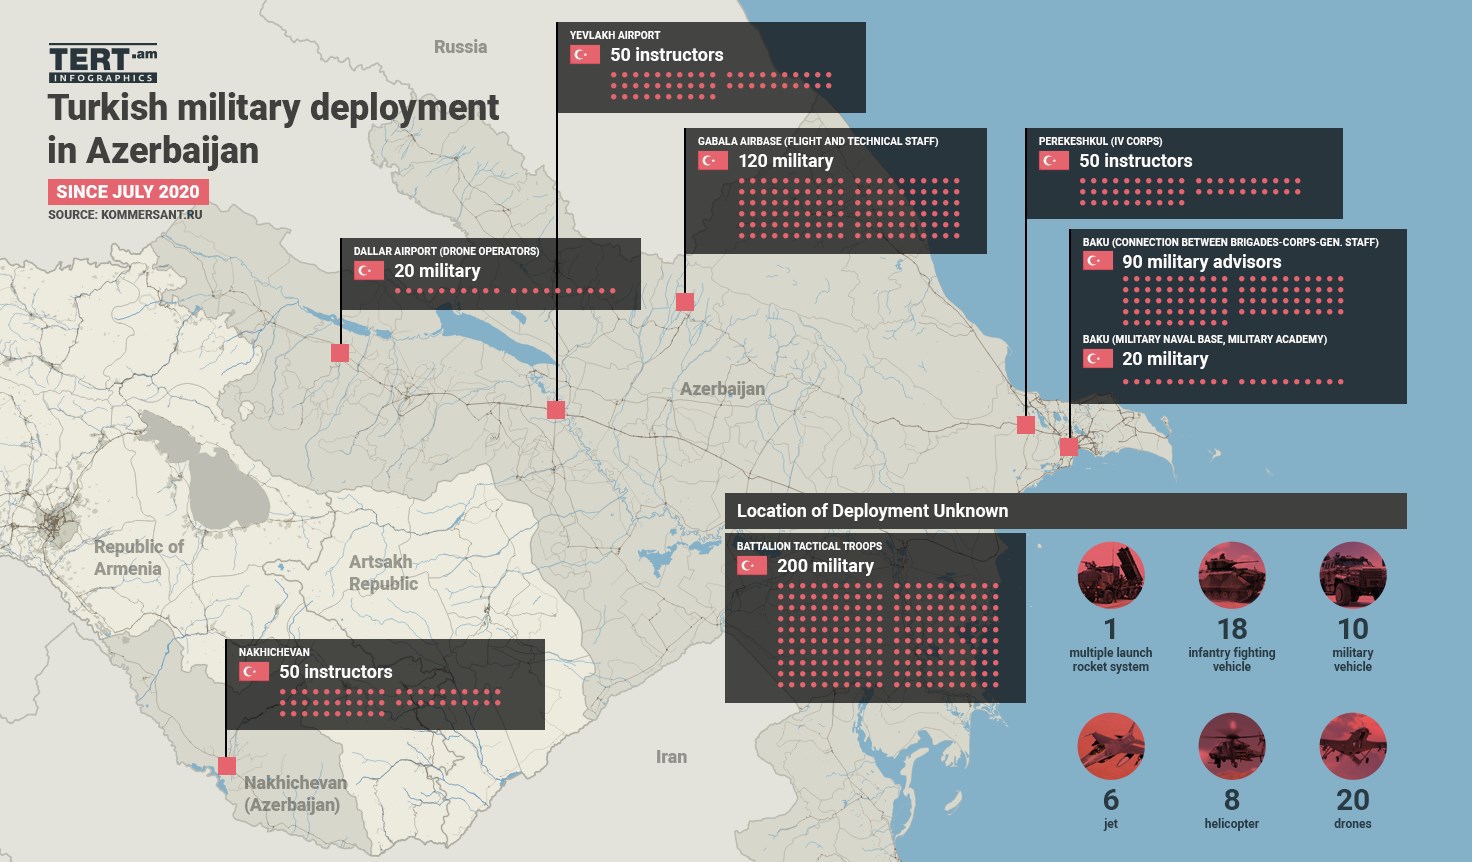Click the Baku red map marker
Image resolution: width=1472 pixels, height=862 pixels.
(1069, 447)
